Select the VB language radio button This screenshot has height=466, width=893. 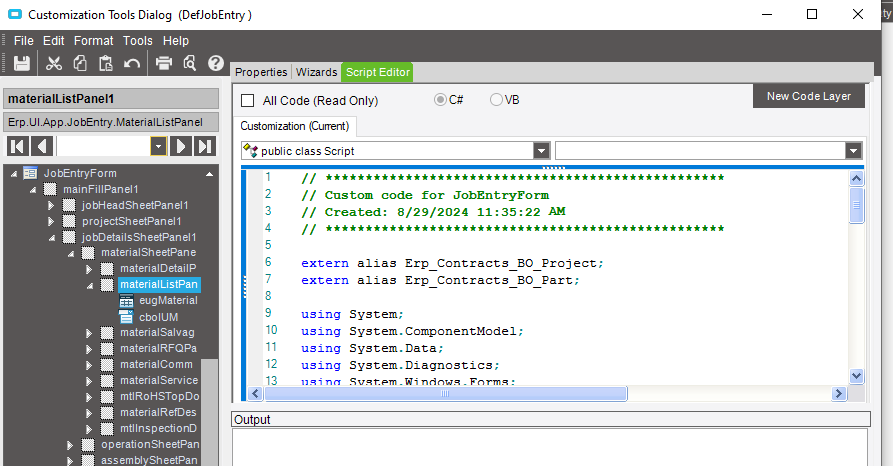pos(496,100)
